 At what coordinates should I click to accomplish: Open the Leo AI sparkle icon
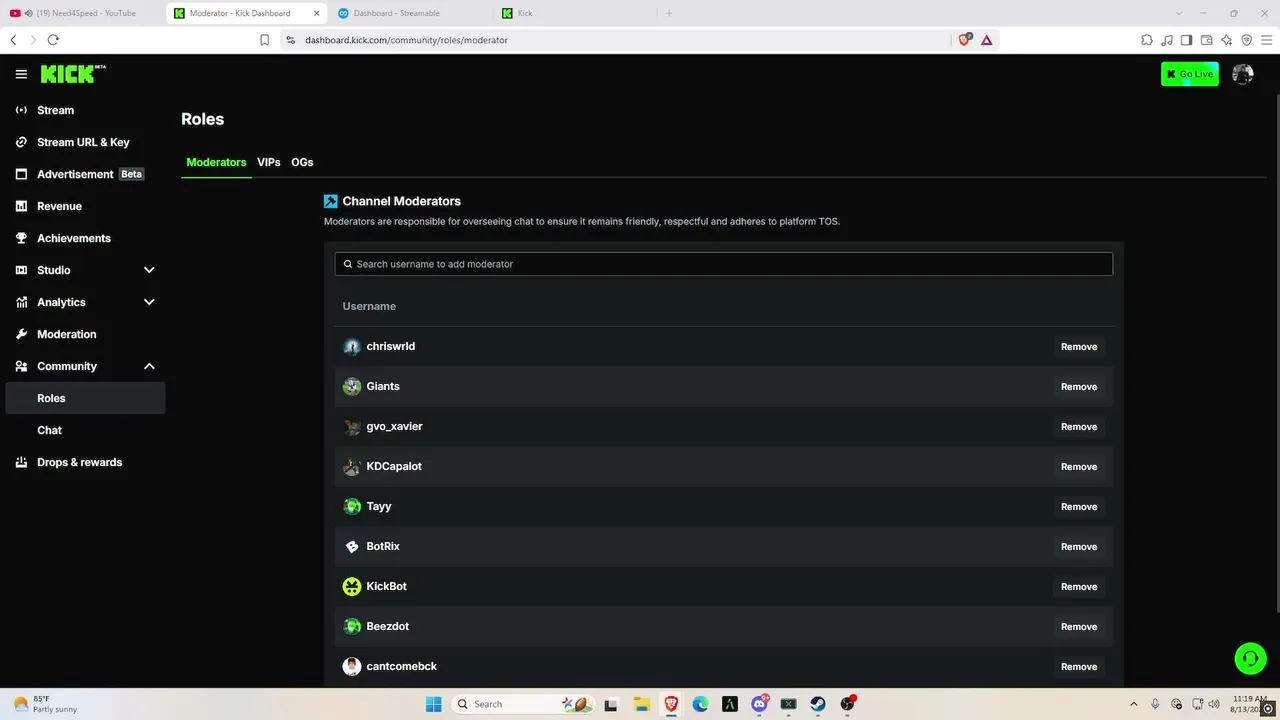pos(1227,40)
